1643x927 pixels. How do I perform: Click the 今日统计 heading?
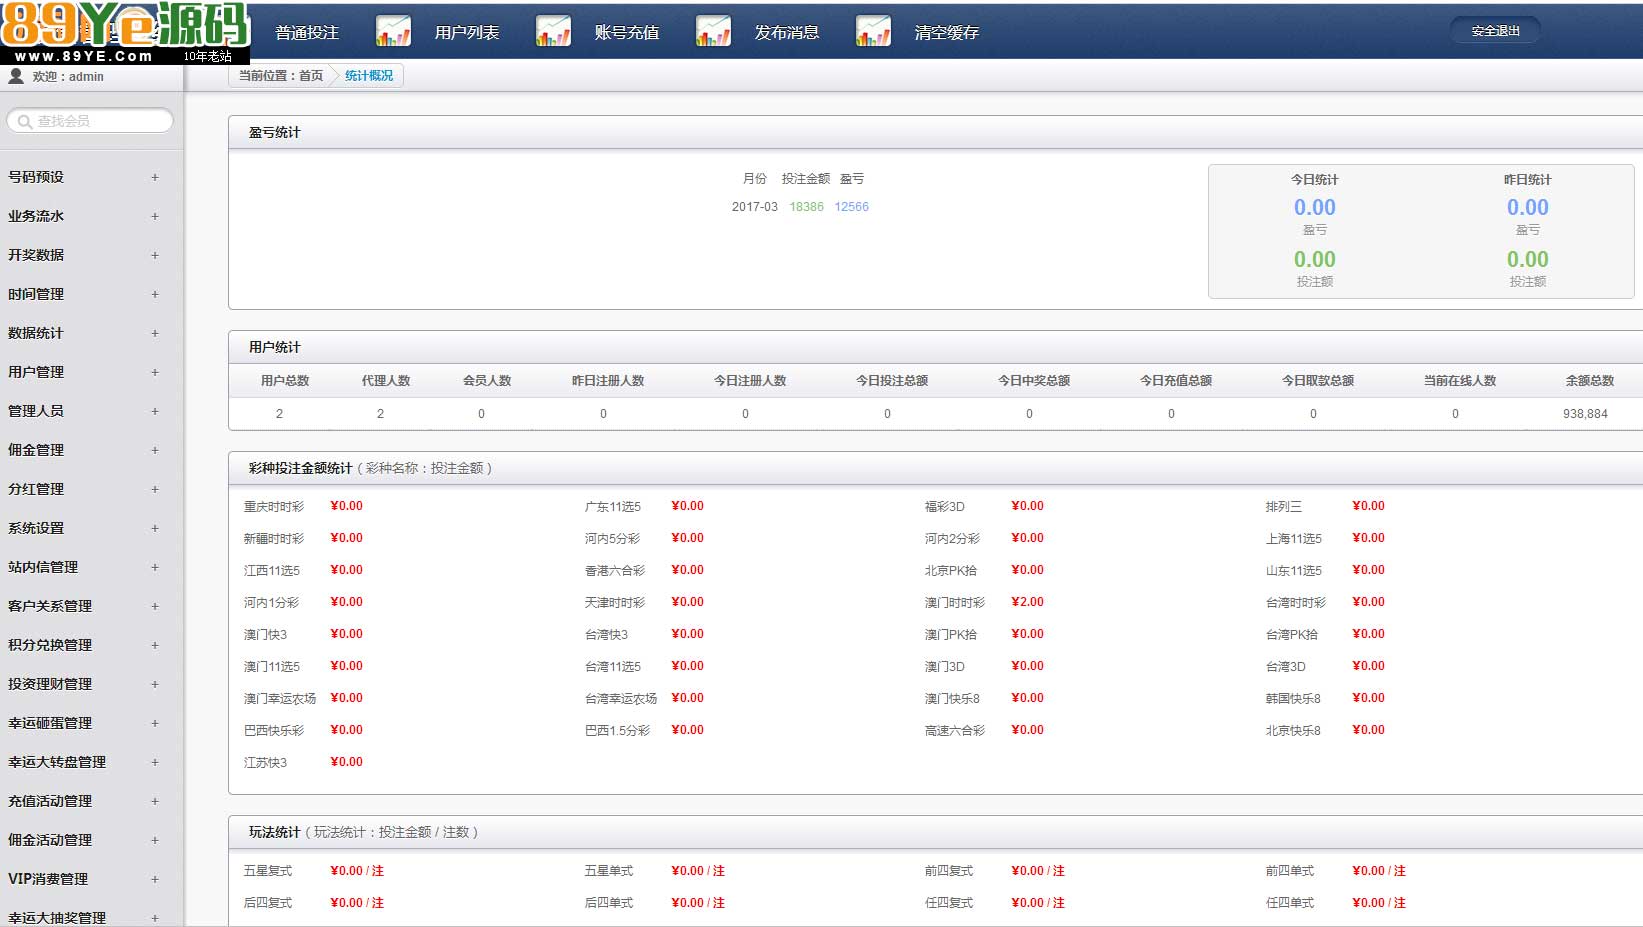[1314, 180]
